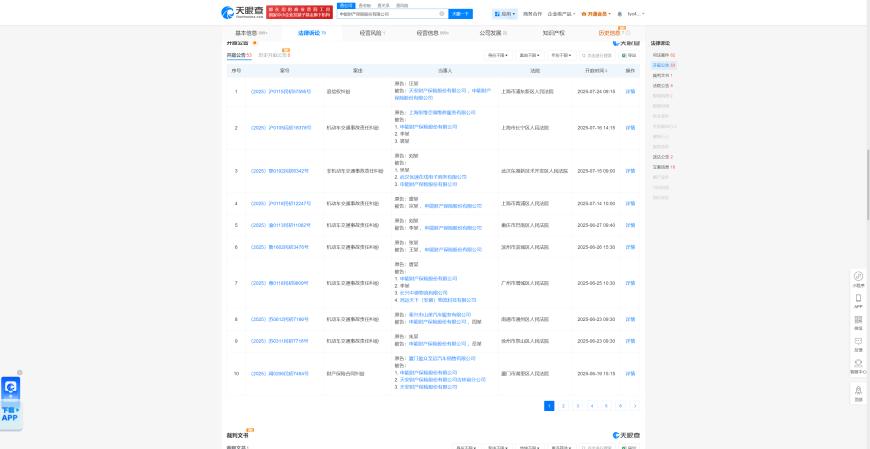
Task: Click 上海市浦东新区人民法院 cell in row 1
Action: (527, 91)
